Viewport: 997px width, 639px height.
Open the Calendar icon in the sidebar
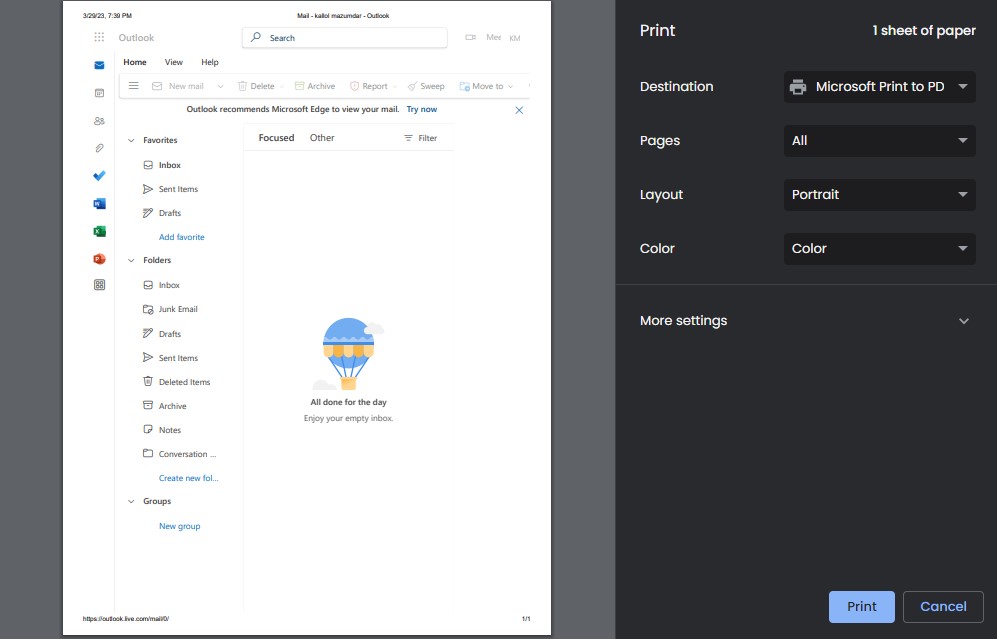pyautogui.click(x=99, y=93)
